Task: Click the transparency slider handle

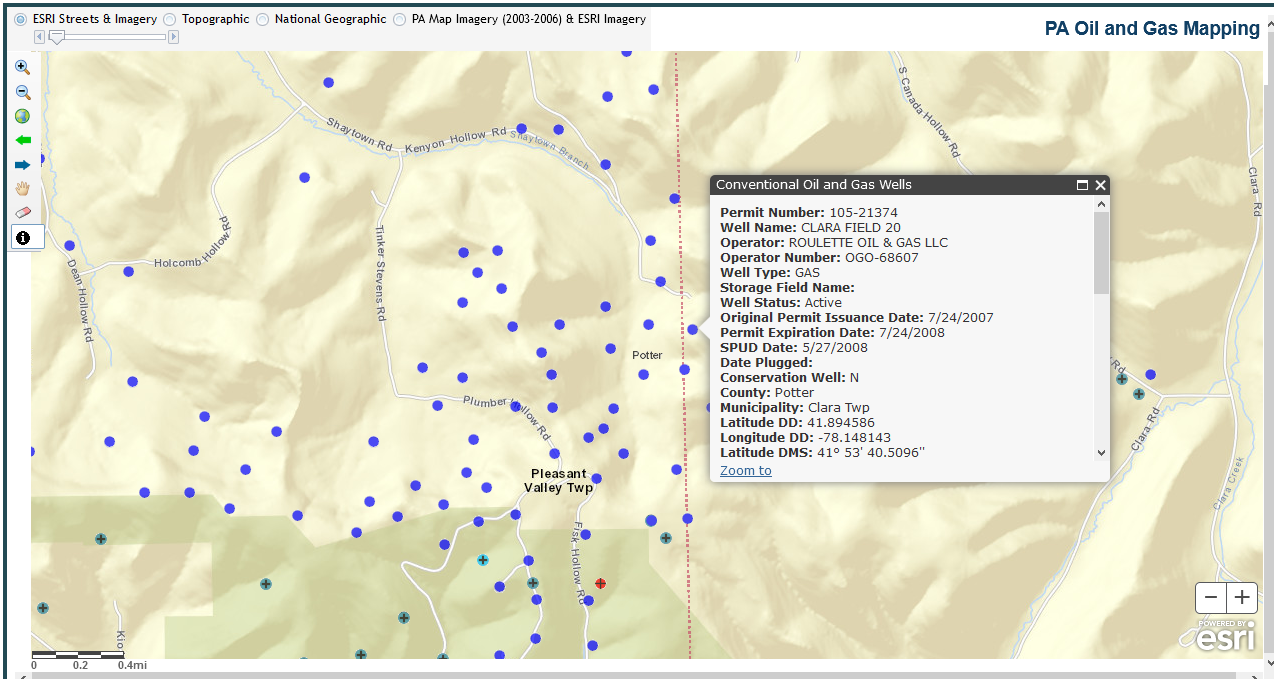Action: coord(57,37)
